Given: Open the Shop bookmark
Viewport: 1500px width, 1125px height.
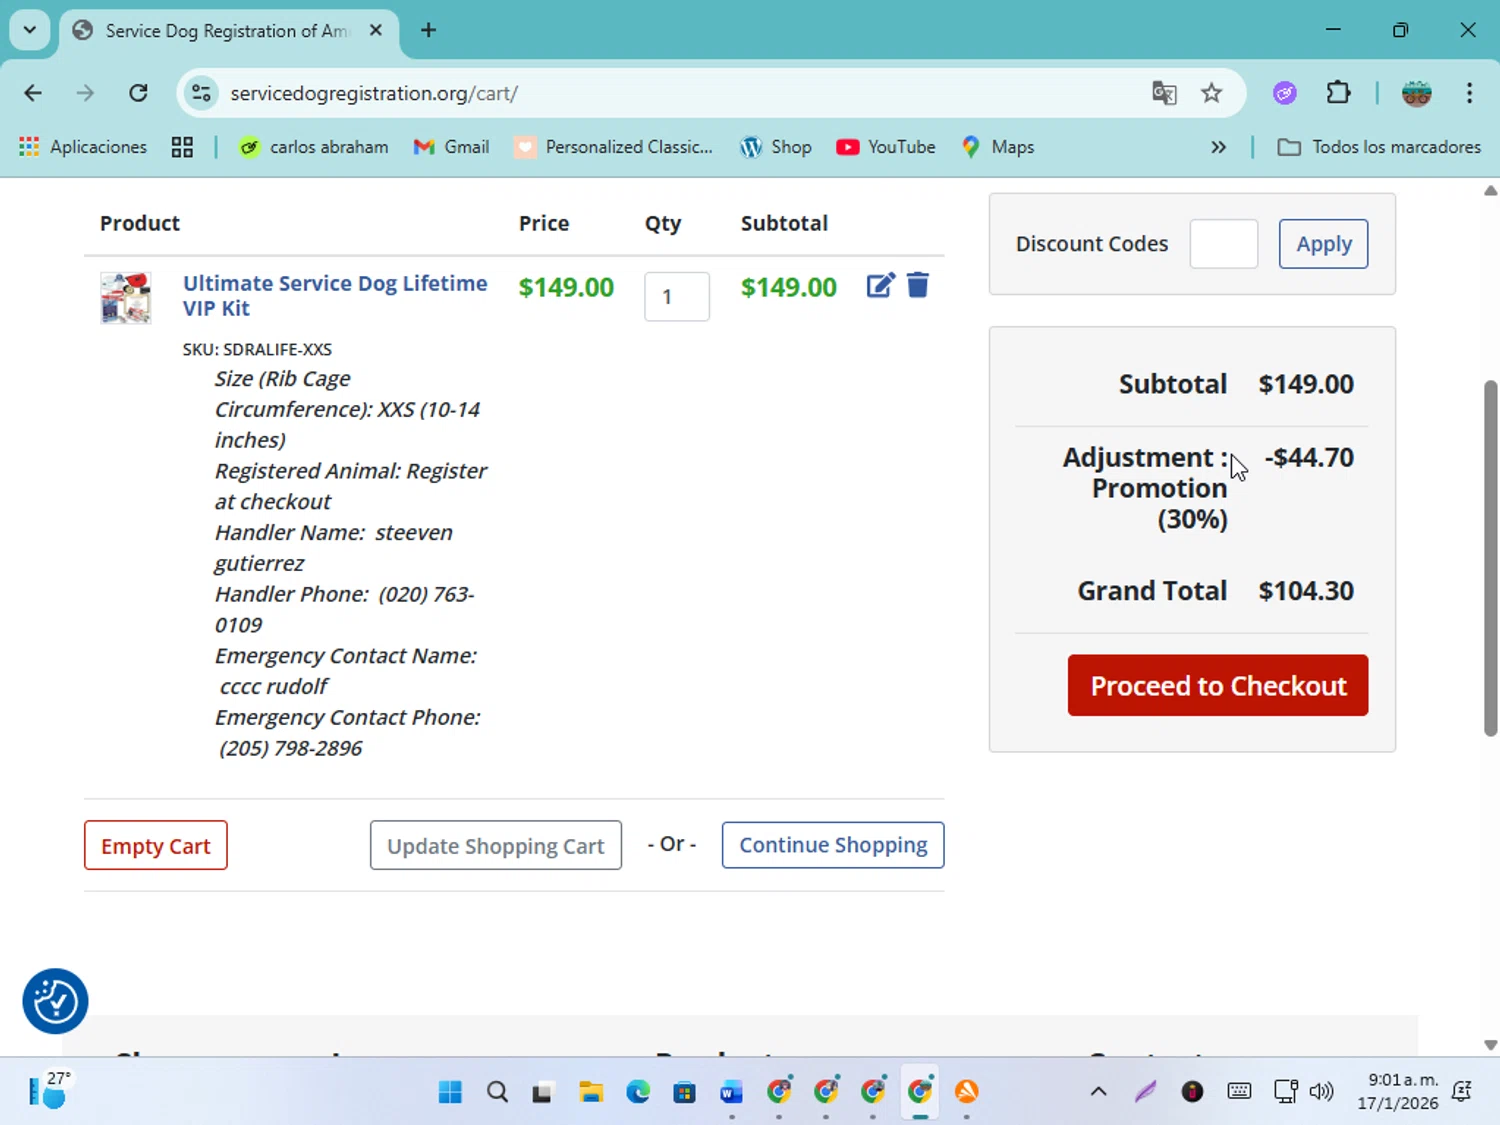Looking at the screenshot, I should tap(776, 147).
